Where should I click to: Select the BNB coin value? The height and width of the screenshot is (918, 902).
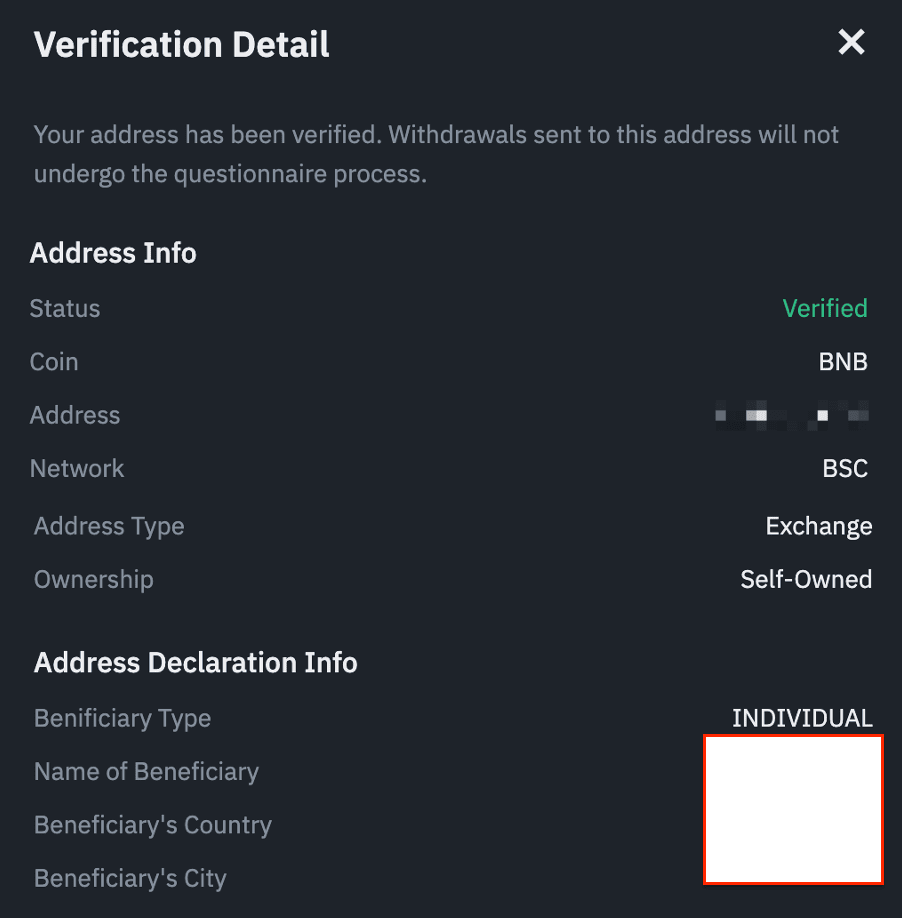(843, 362)
